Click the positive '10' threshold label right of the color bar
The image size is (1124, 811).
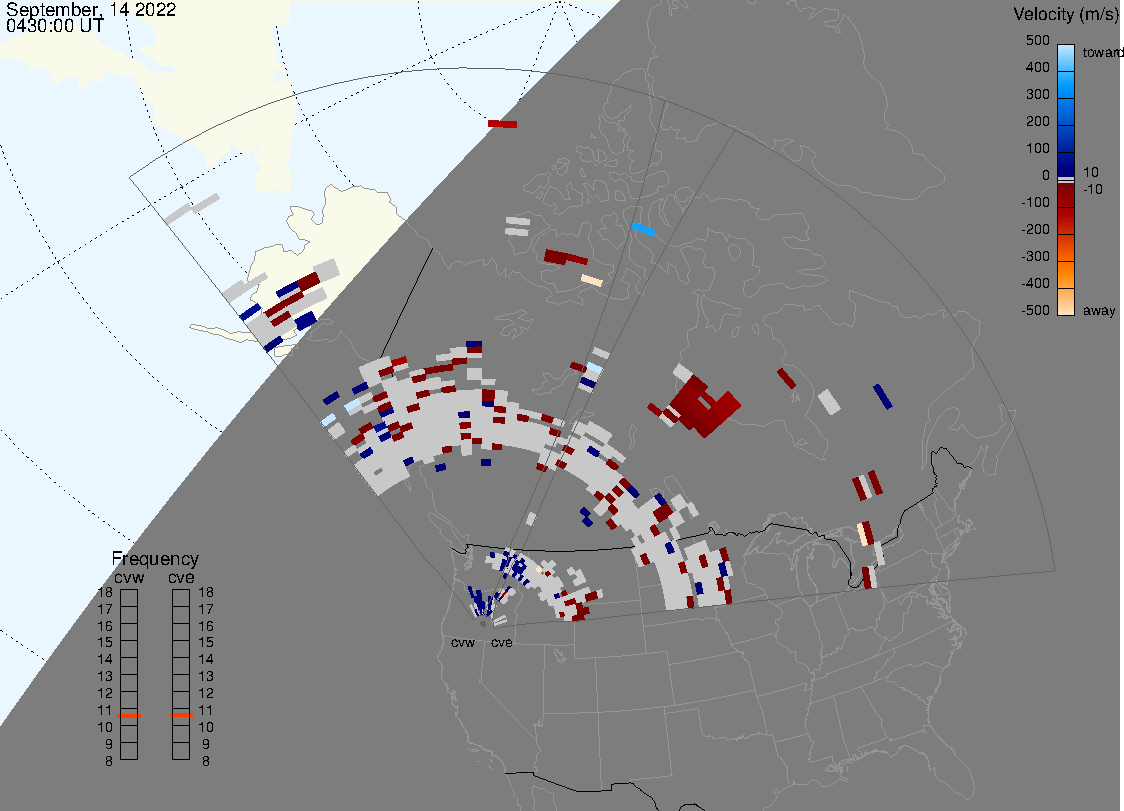1090,172
